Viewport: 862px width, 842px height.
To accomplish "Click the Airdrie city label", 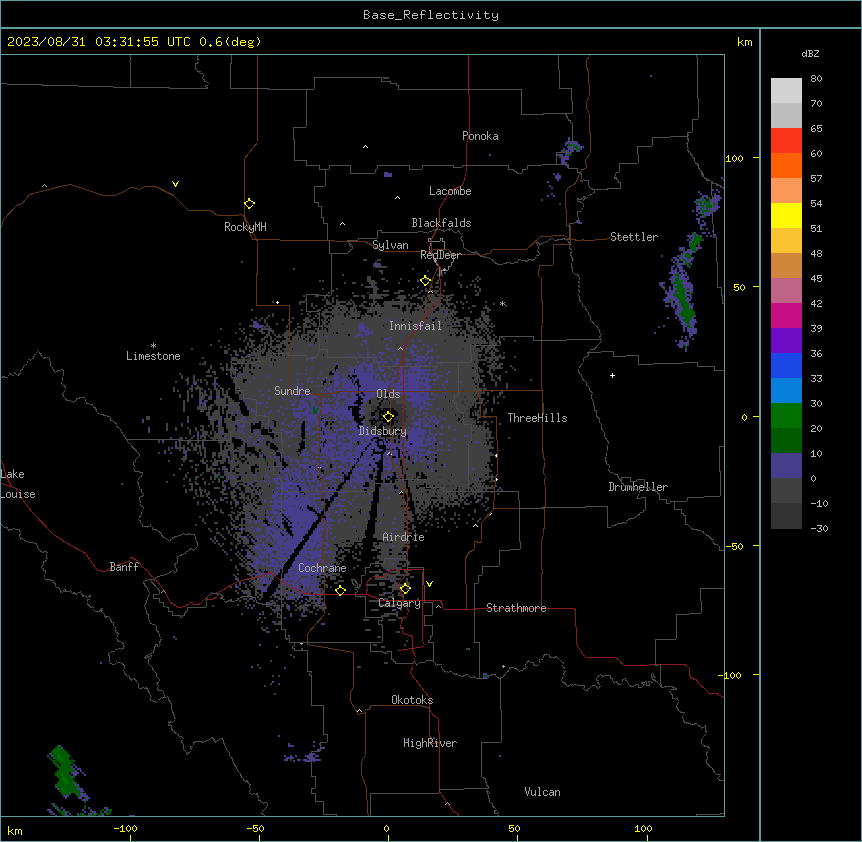I will pos(404,537).
